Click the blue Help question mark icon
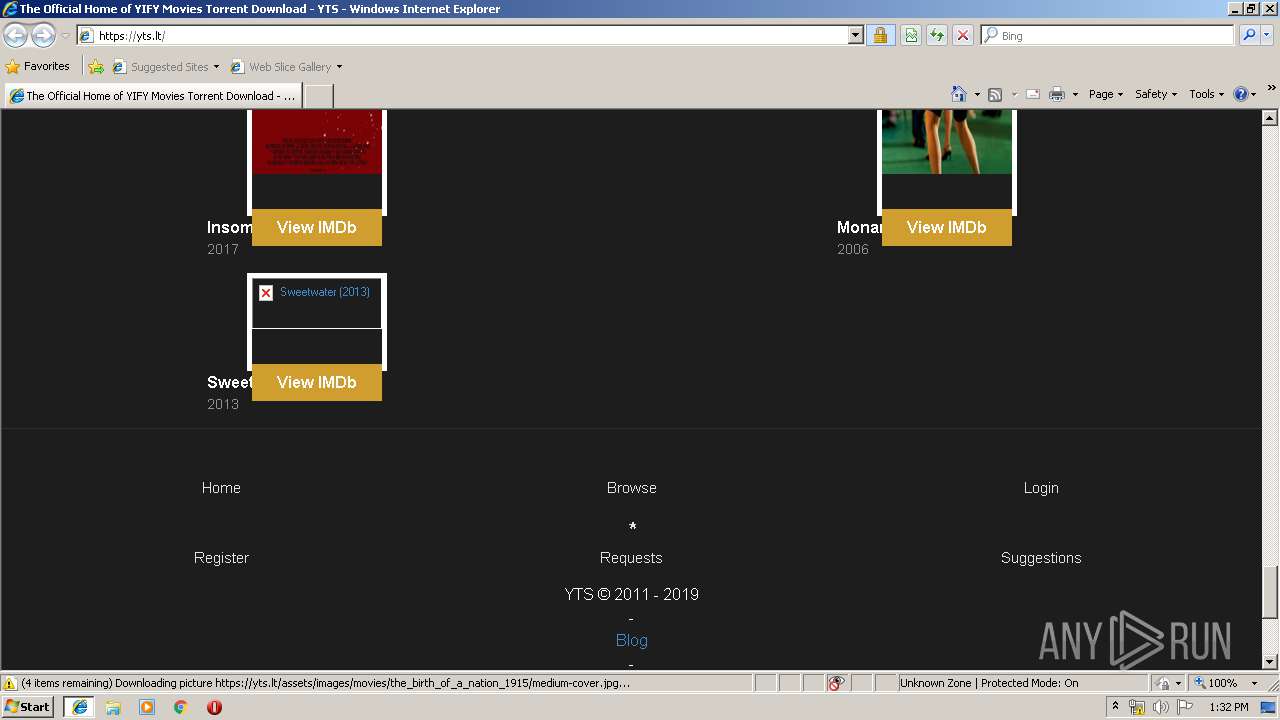This screenshot has width=1280, height=720. (1241, 94)
